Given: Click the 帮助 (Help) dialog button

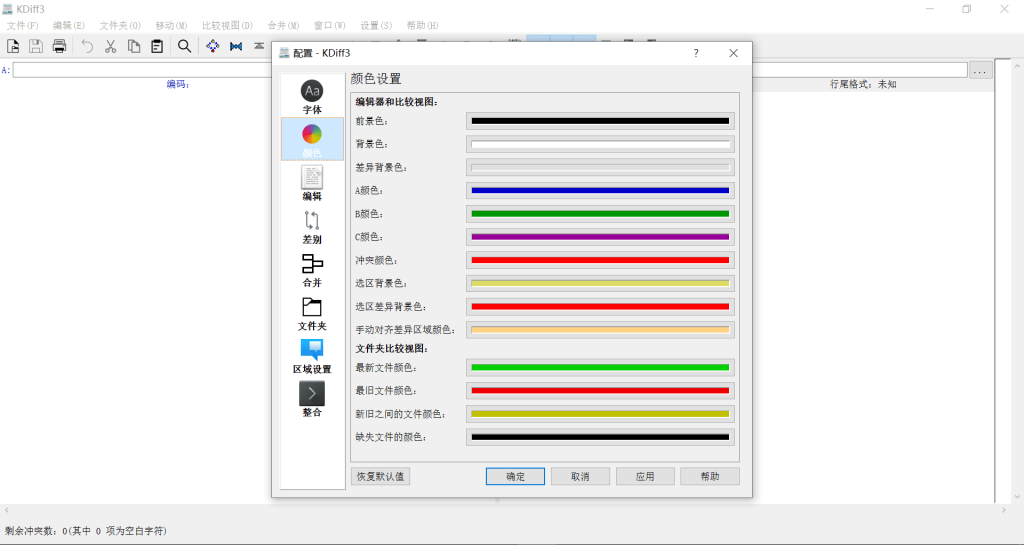Looking at the screenshot, I should coord(710,476).
